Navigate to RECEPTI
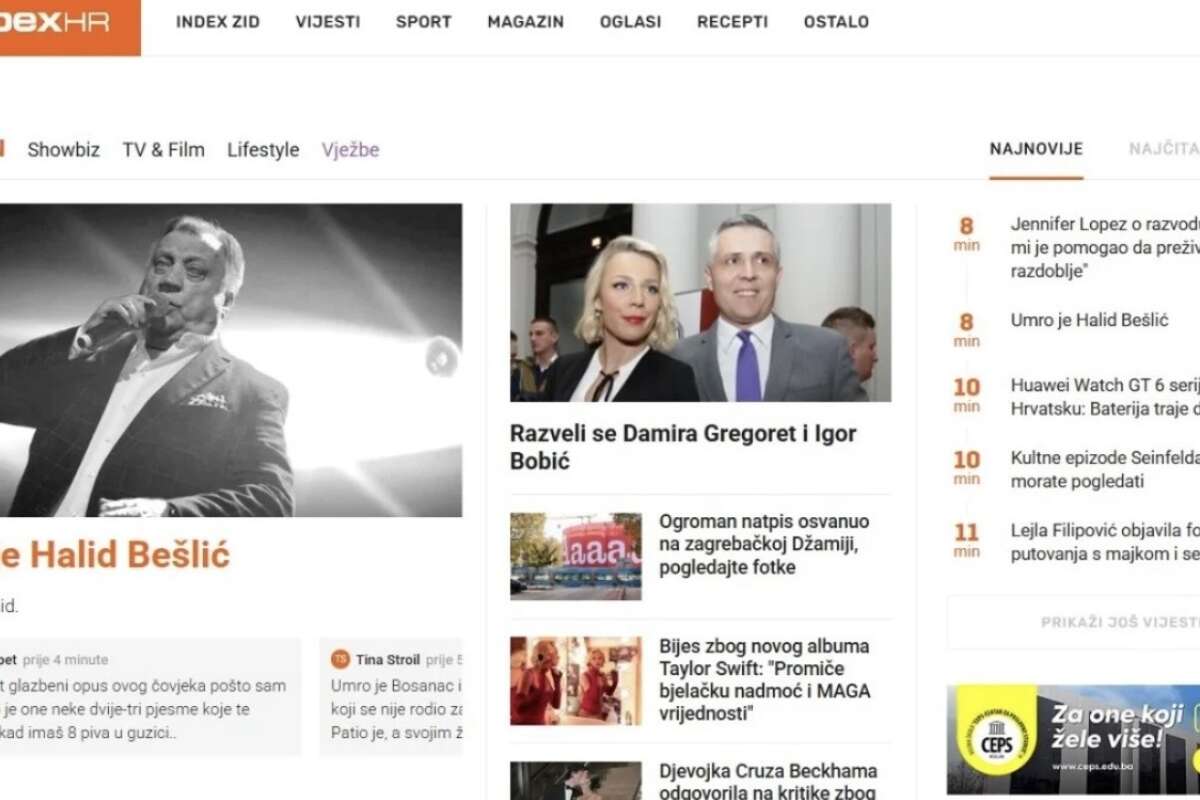 732,22
